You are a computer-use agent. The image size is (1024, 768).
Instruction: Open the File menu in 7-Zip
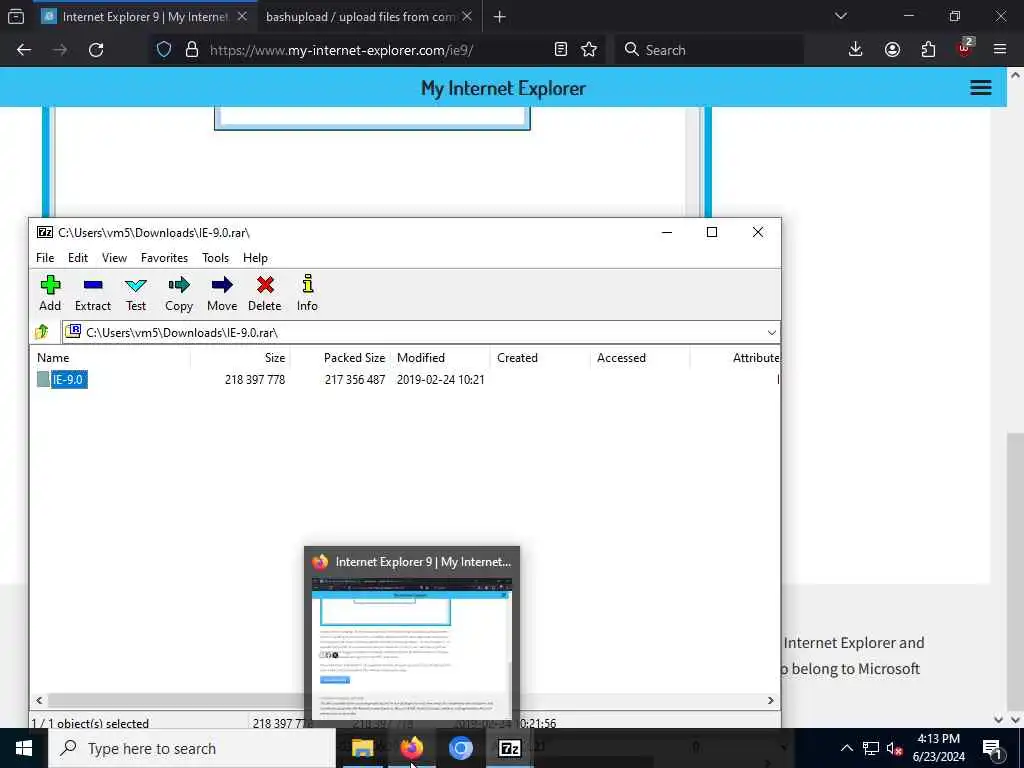(x=45, y=258)
